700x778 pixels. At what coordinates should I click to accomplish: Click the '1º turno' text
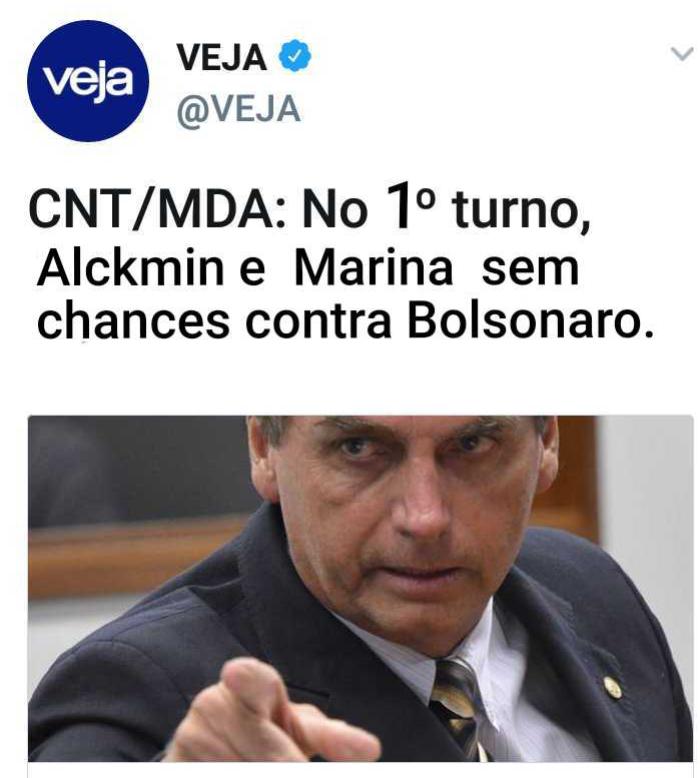488,206
